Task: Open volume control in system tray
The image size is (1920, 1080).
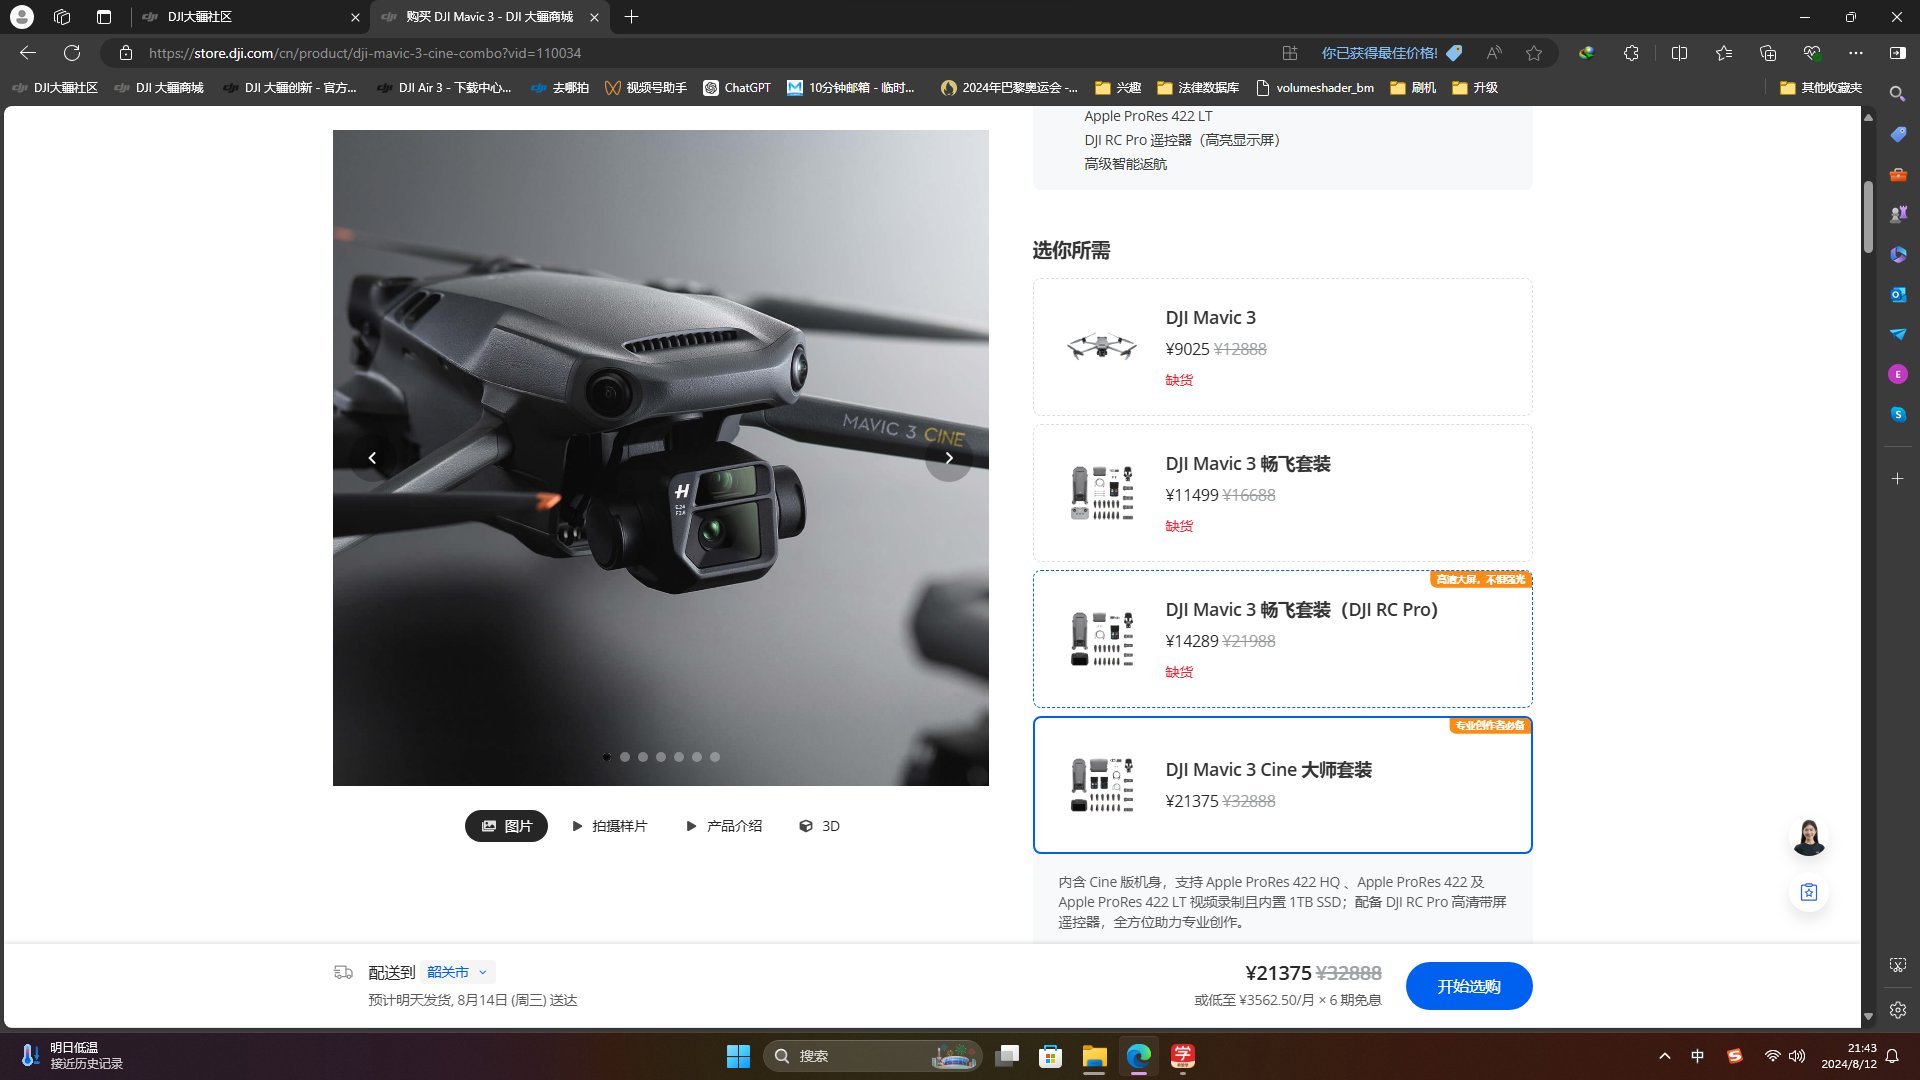Action: click(x=1797, y=1056)
